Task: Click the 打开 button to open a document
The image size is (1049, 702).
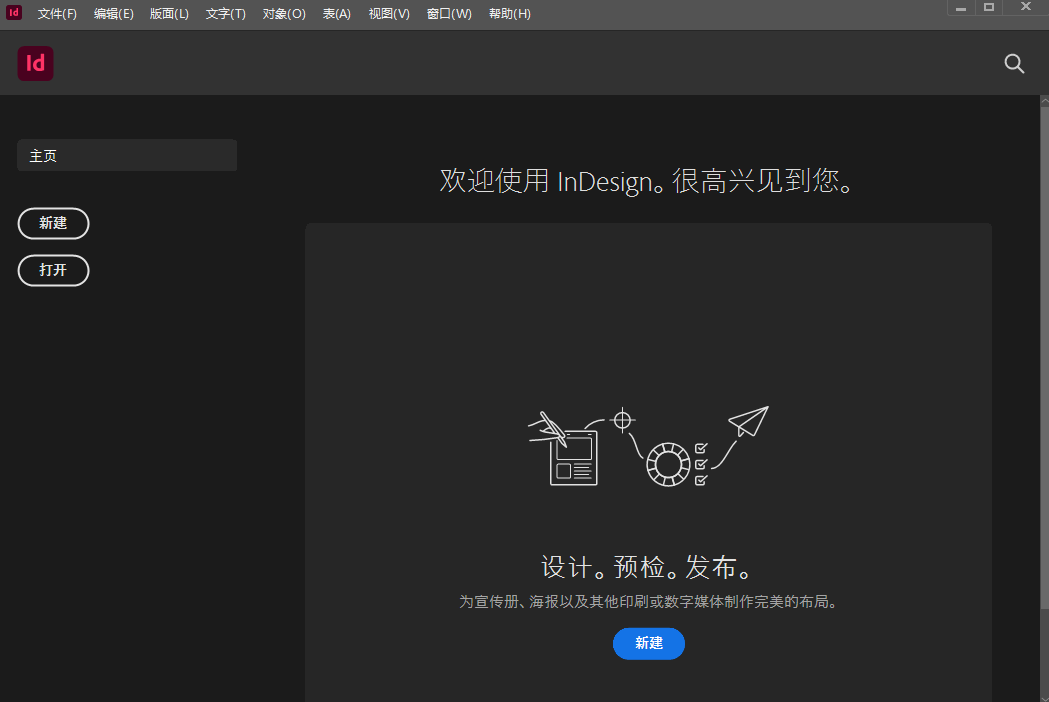Action: [x=53, y=270]
